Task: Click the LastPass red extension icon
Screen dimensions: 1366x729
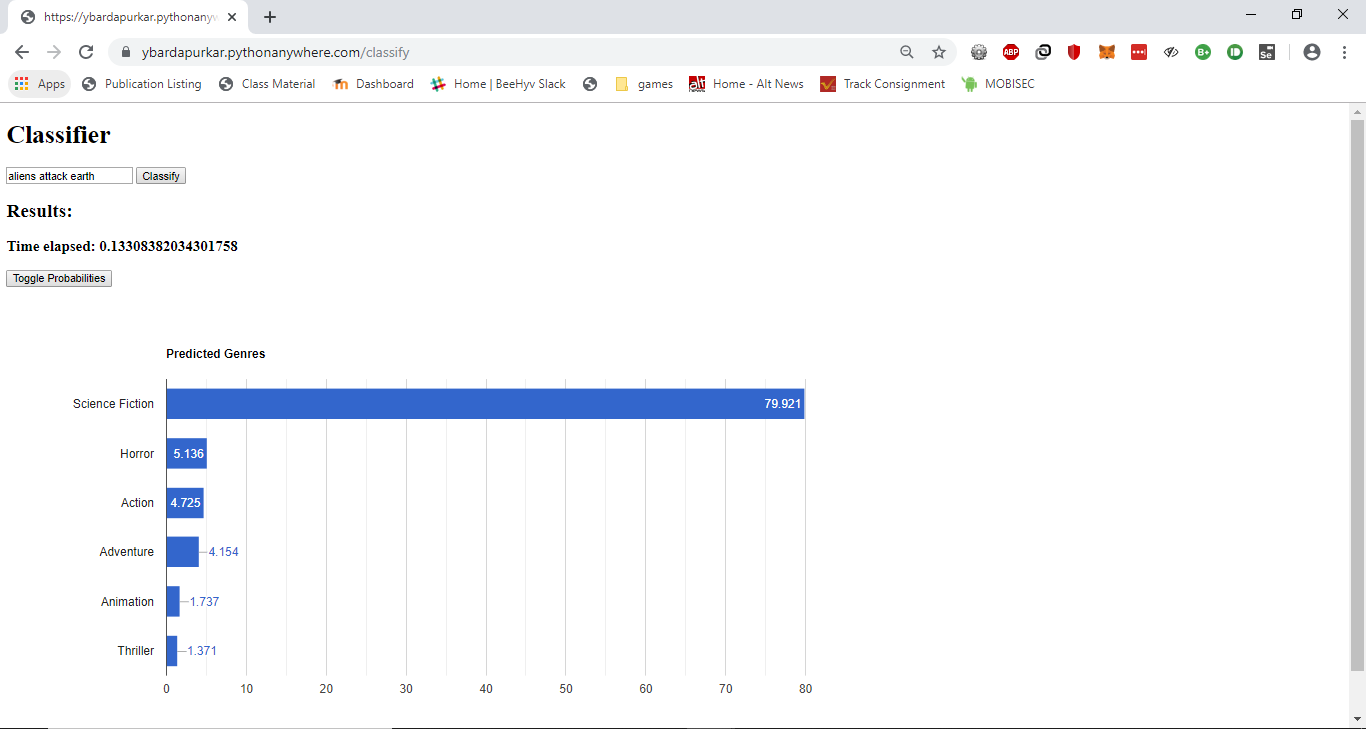Action: pos(1139,52)
